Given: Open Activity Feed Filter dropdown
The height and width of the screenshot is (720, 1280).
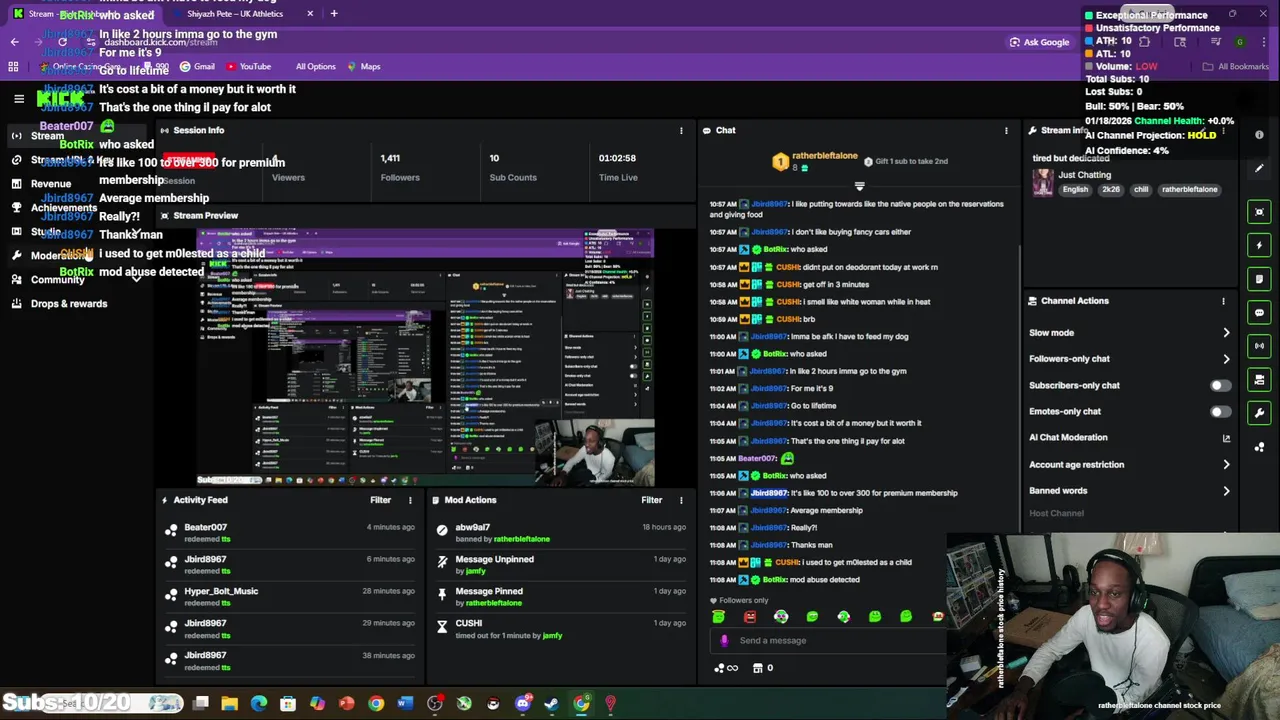Looking at the screenshot, I should coord(381,500).
